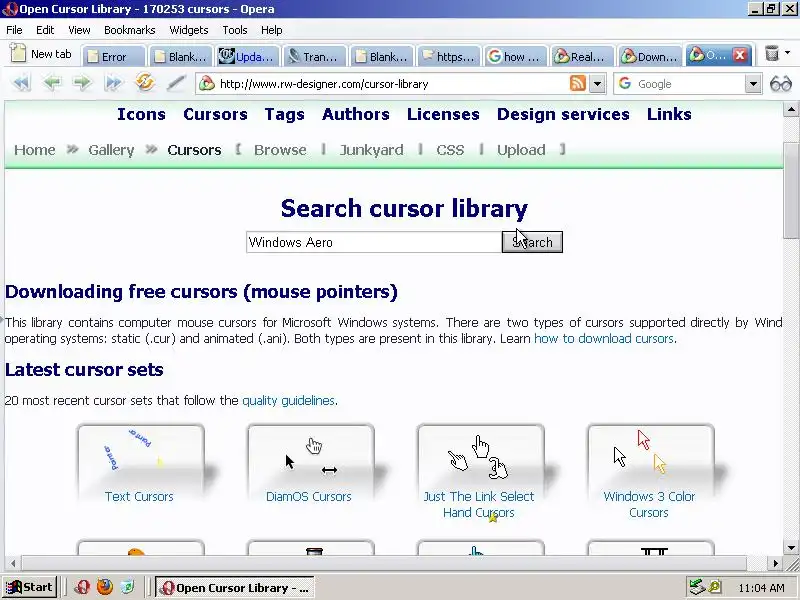This screenshot has height=600, width=800.
Task: Switch to the Upda... tab
Action: (x=247, y=56)
